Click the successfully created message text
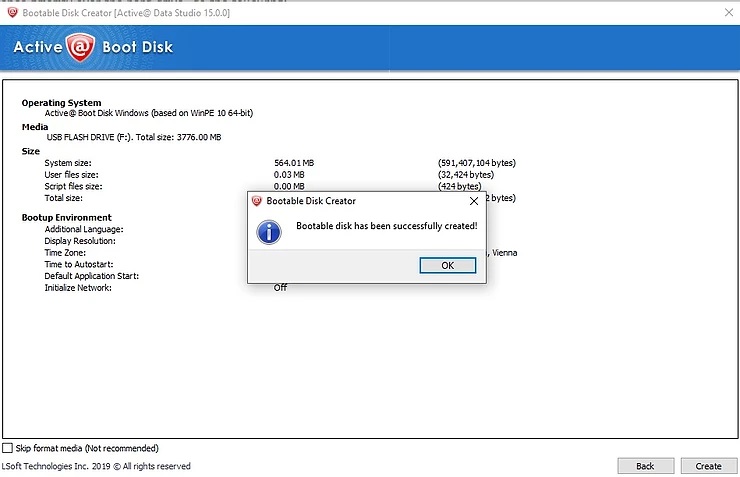The image size is (740, 477). coord(386,226)
